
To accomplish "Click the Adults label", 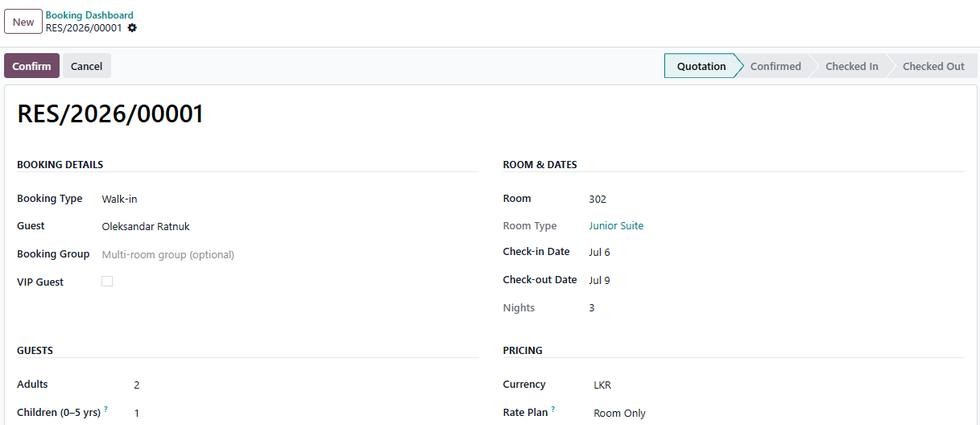I will [x=32, y=384].
